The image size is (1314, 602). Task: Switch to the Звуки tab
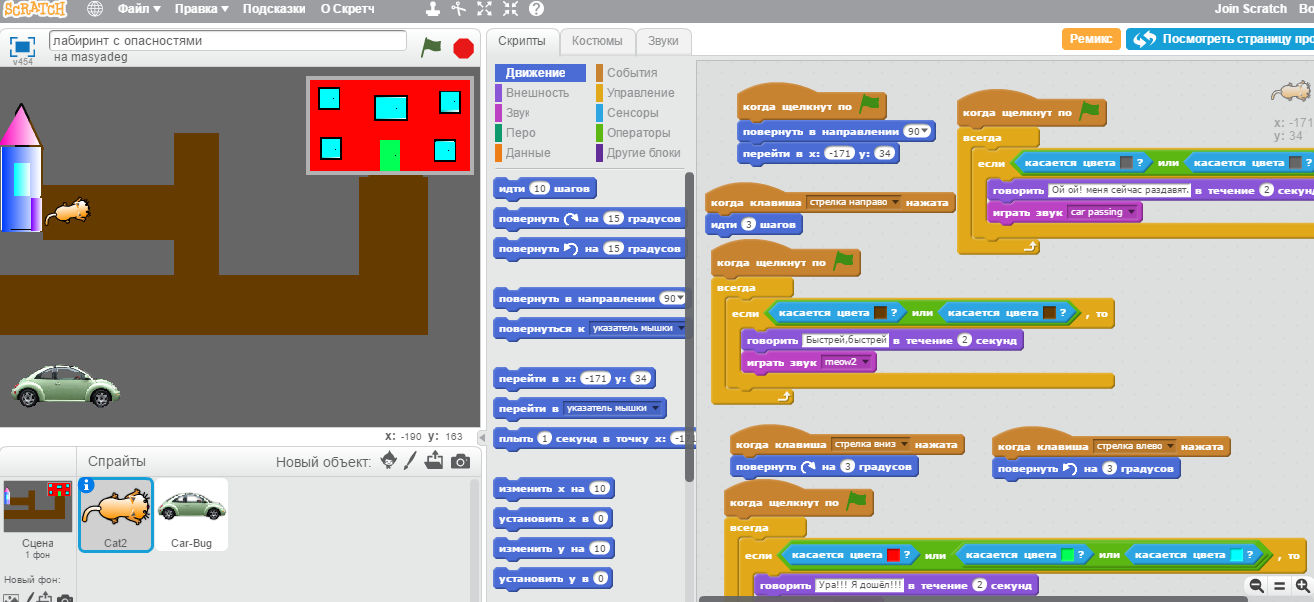663,41
